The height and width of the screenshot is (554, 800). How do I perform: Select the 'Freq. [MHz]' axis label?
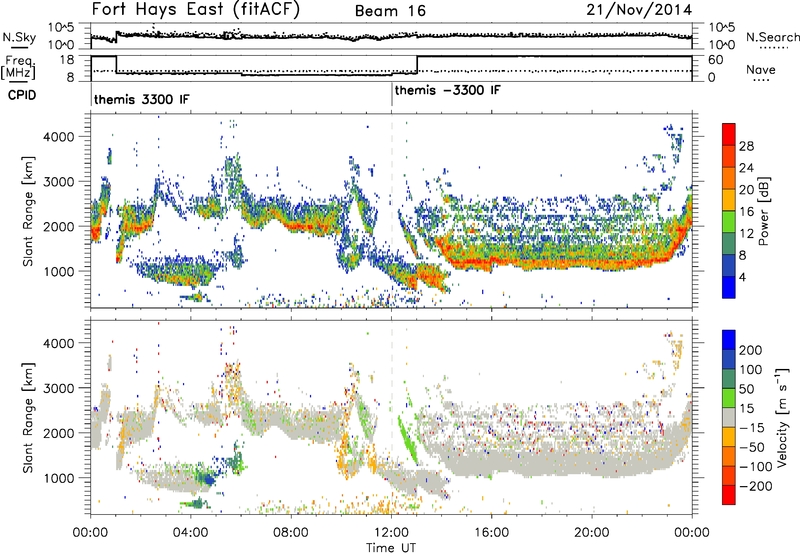tap(18, 68)
